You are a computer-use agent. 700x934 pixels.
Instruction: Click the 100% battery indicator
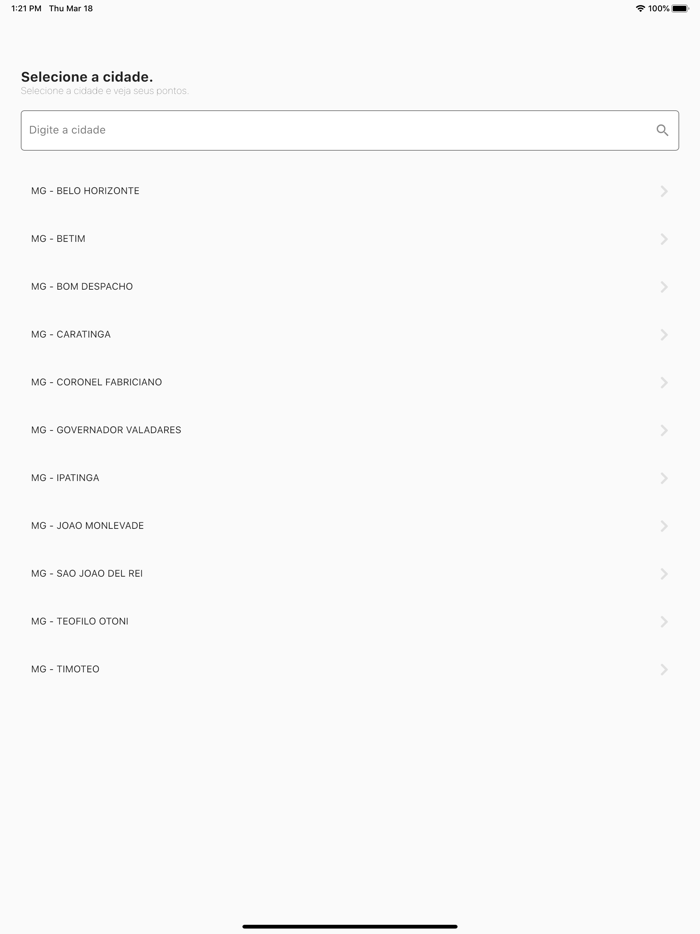coord(659,8)
